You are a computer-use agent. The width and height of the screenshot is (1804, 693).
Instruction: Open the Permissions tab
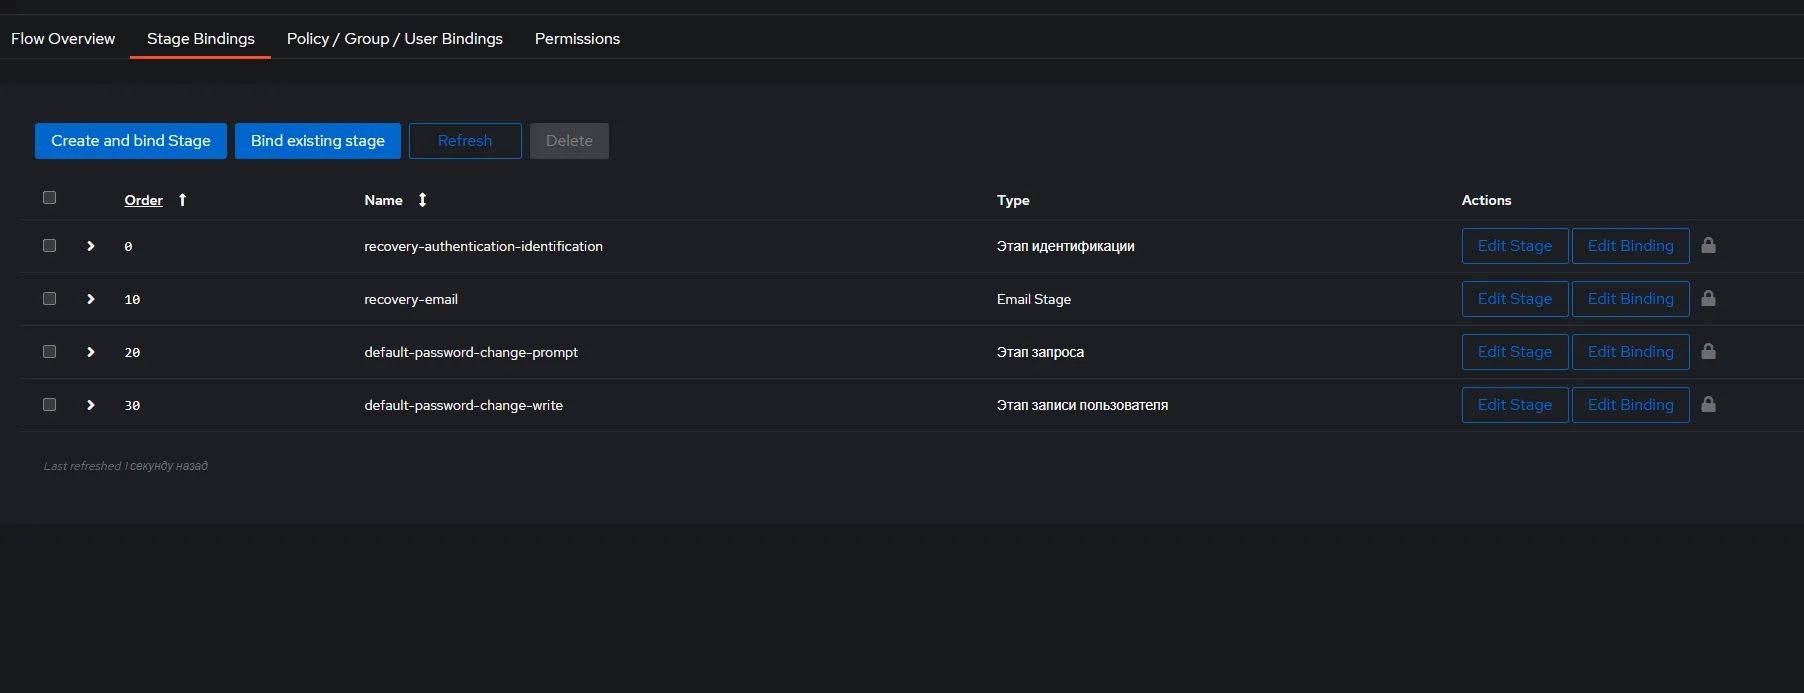577,39
